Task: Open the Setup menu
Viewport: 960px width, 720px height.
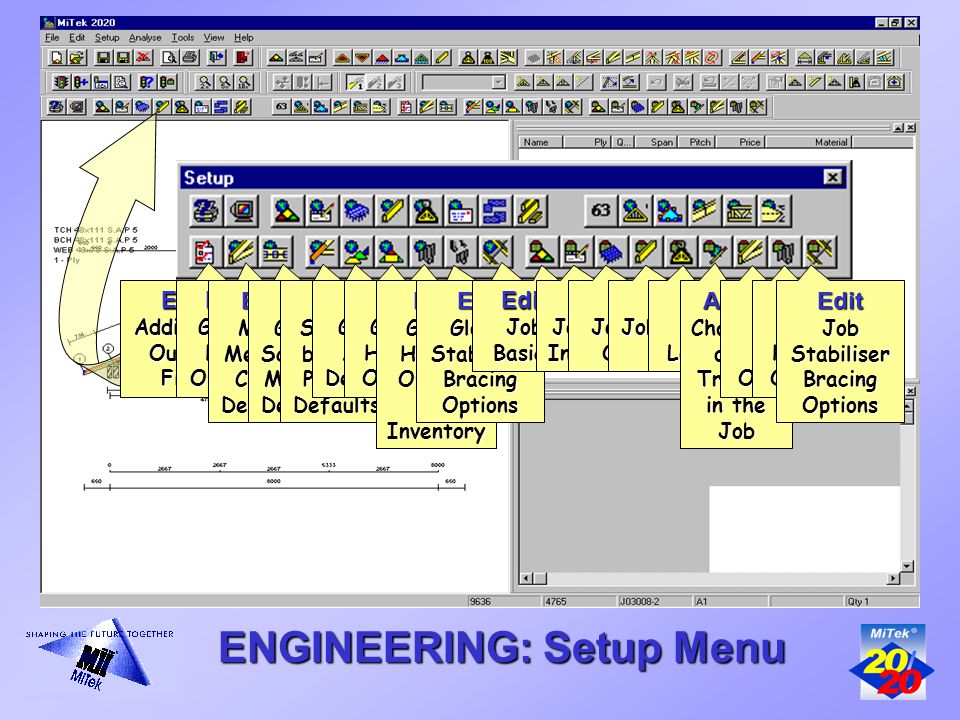Action: coord(107,37)
